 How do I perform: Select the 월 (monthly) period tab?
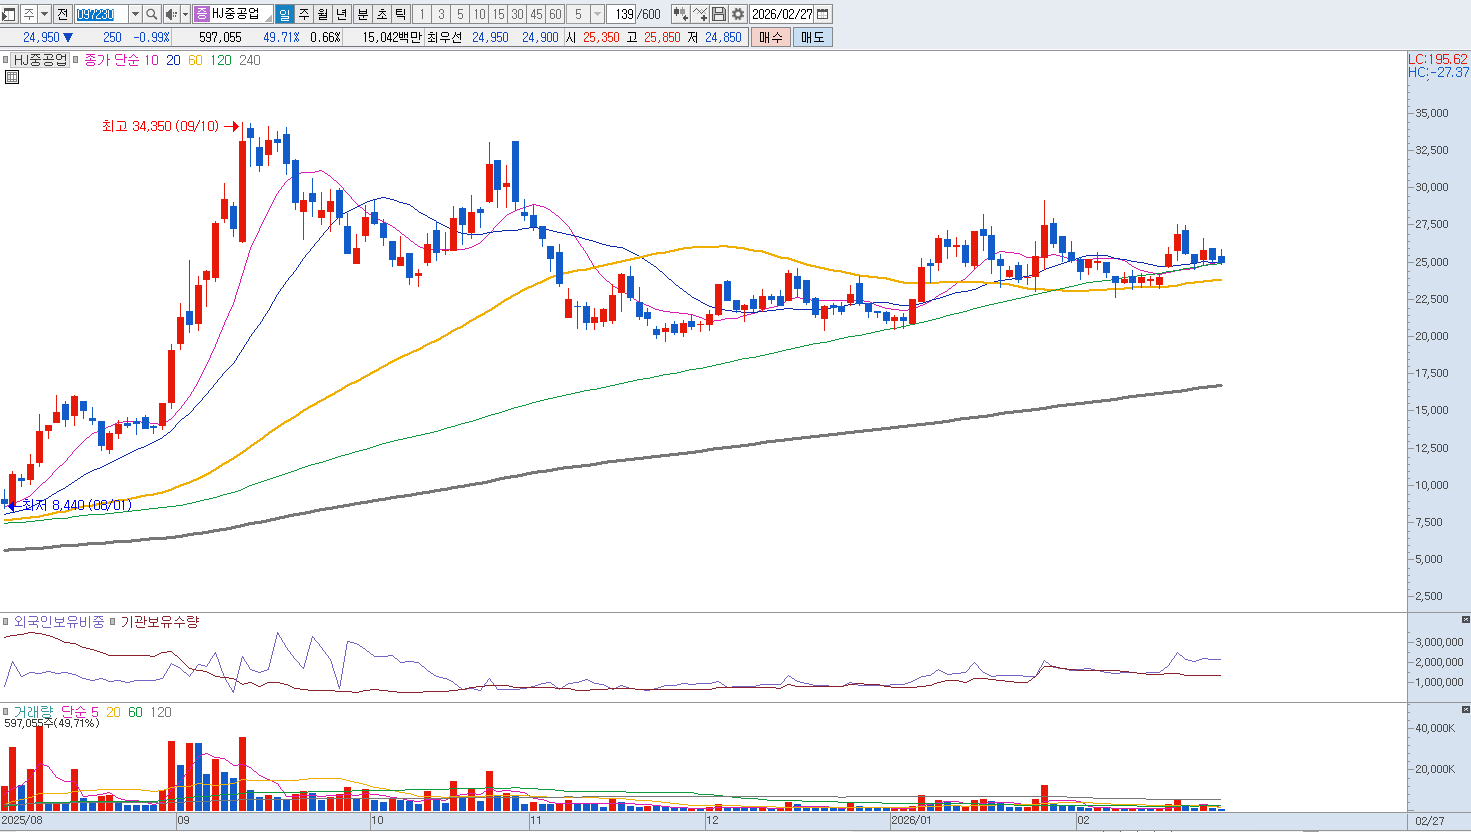tap(323, 14)
